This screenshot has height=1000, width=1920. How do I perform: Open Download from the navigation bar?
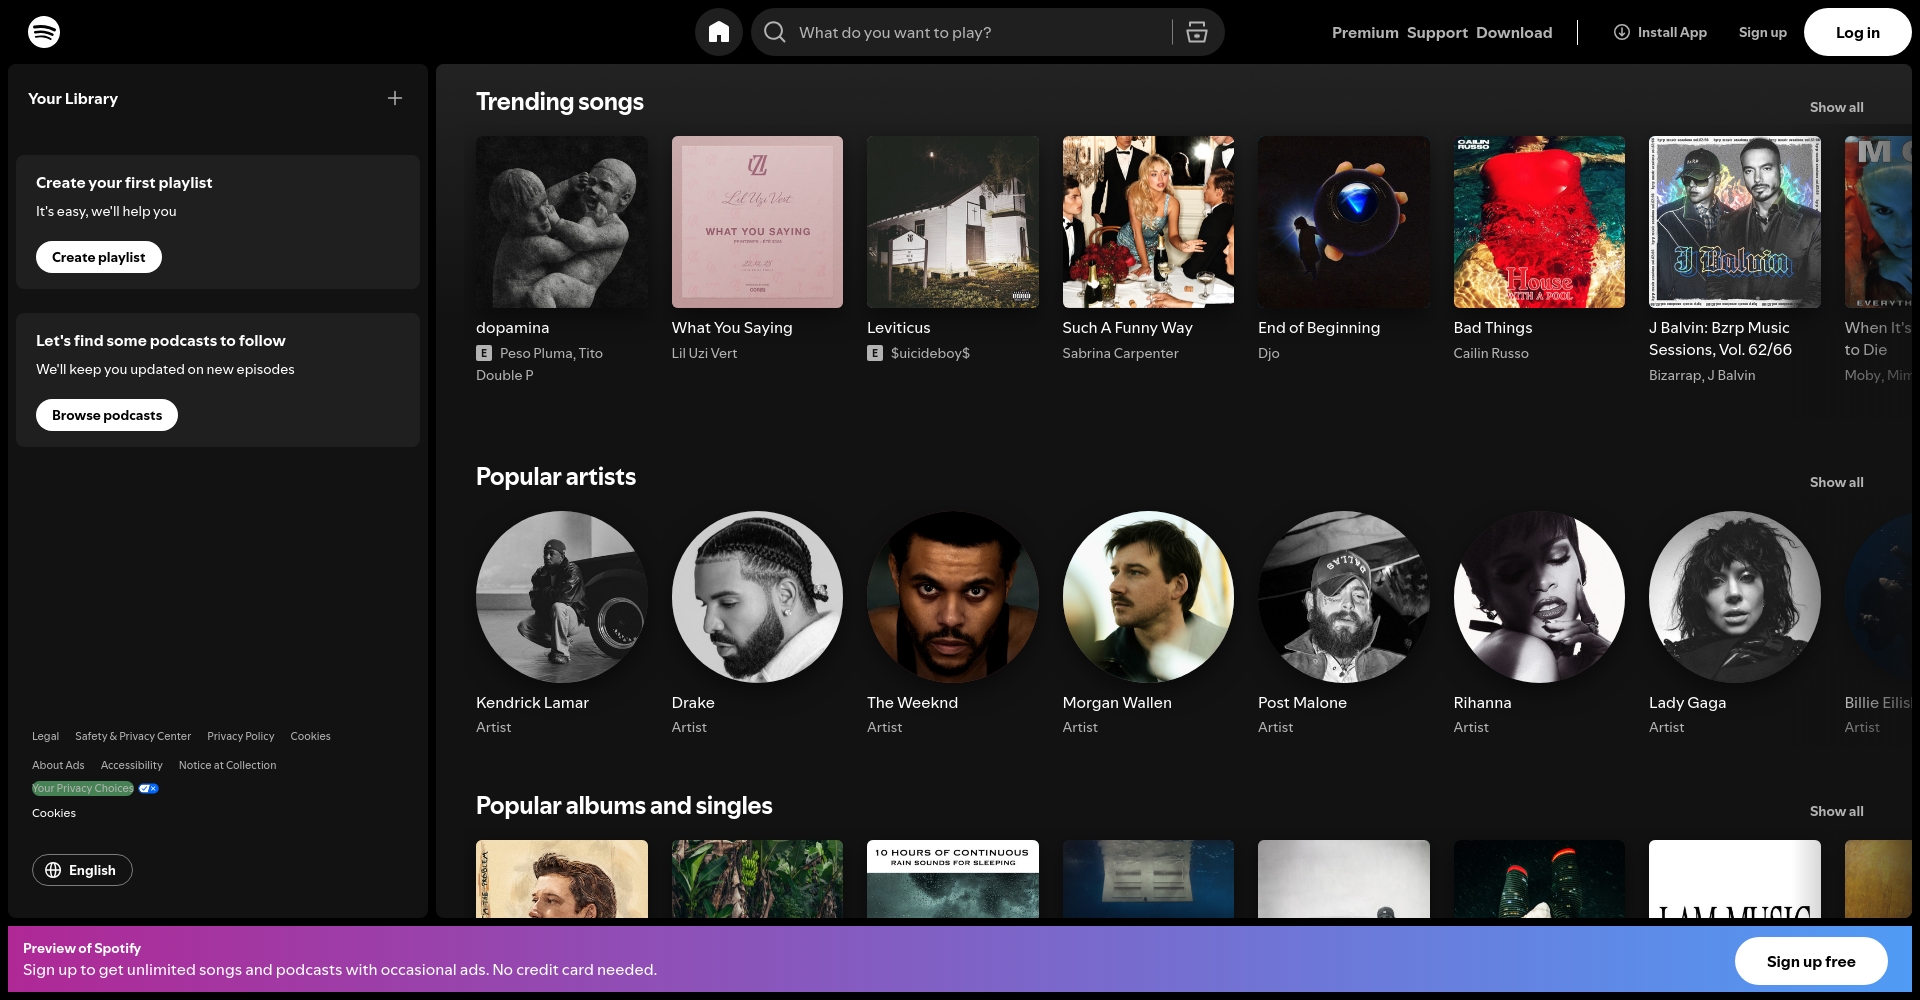pos(1513,31)
